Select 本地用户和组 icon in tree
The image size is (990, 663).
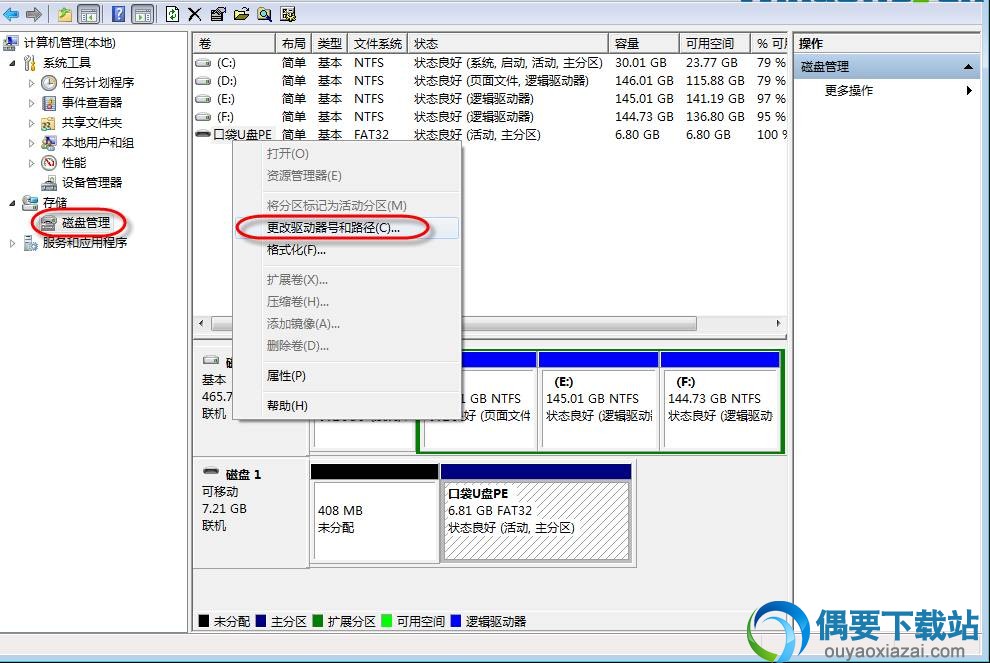click(49, 143)
